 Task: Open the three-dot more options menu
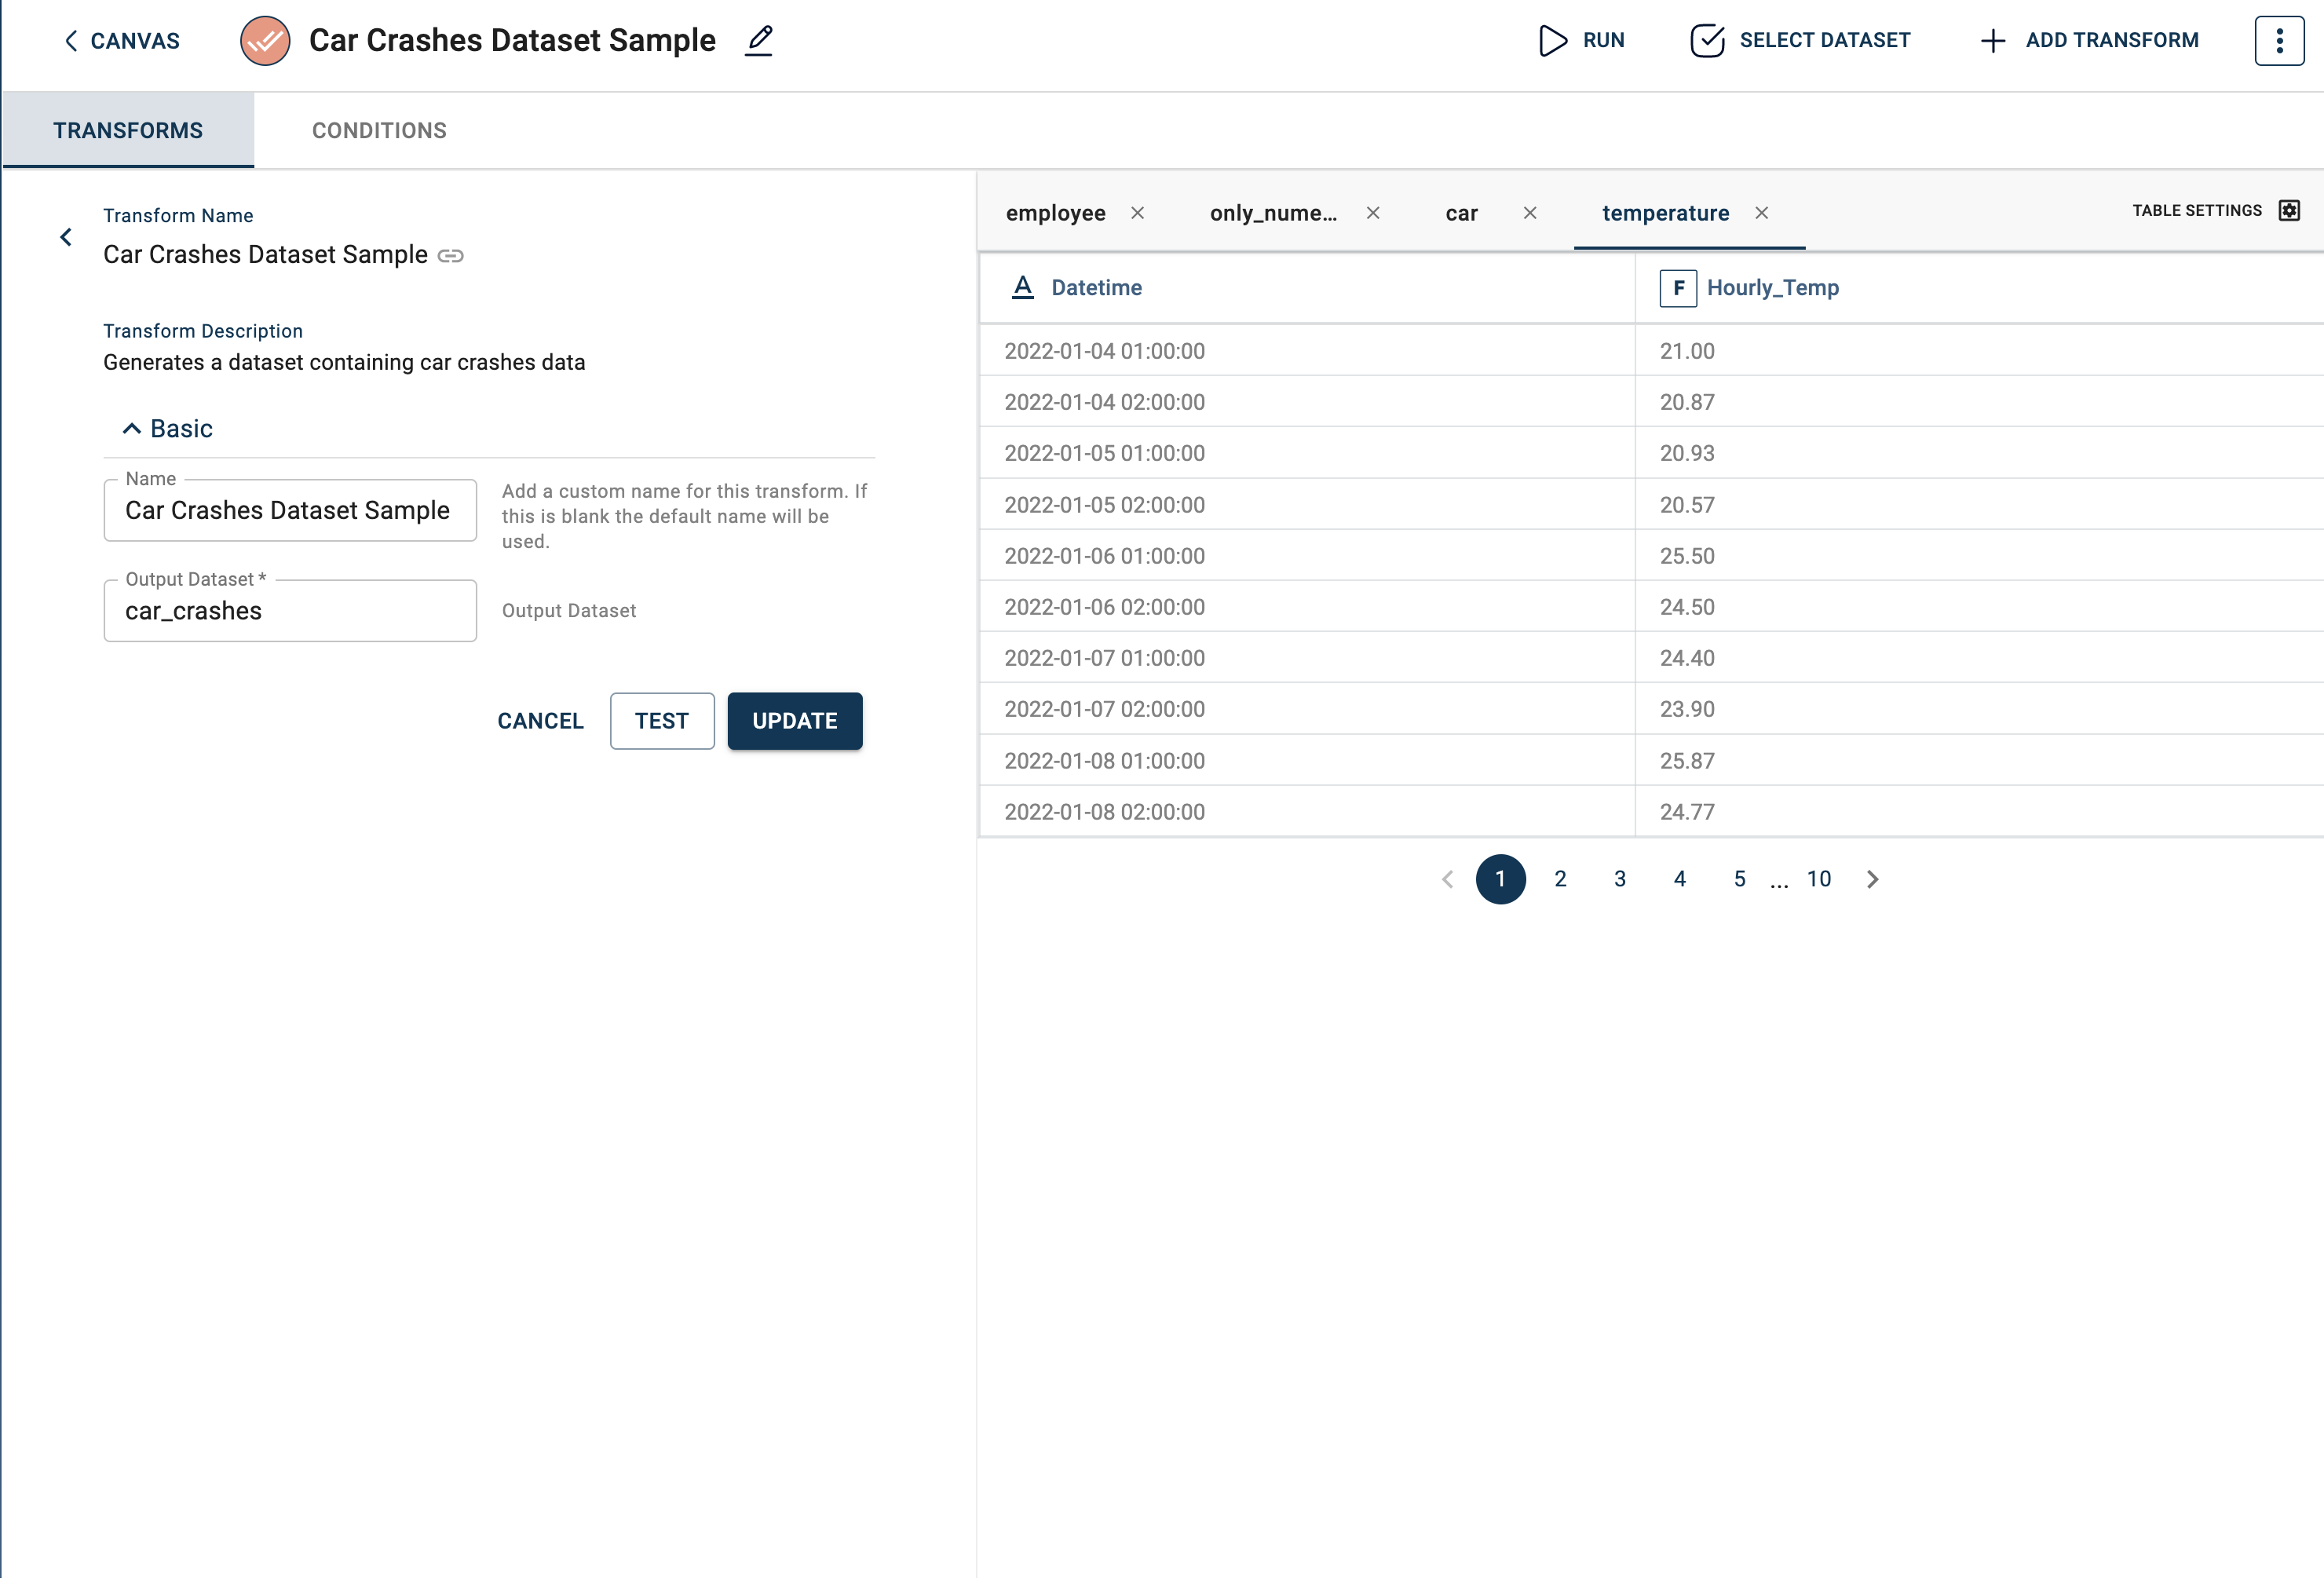(x=2278, y=41)
